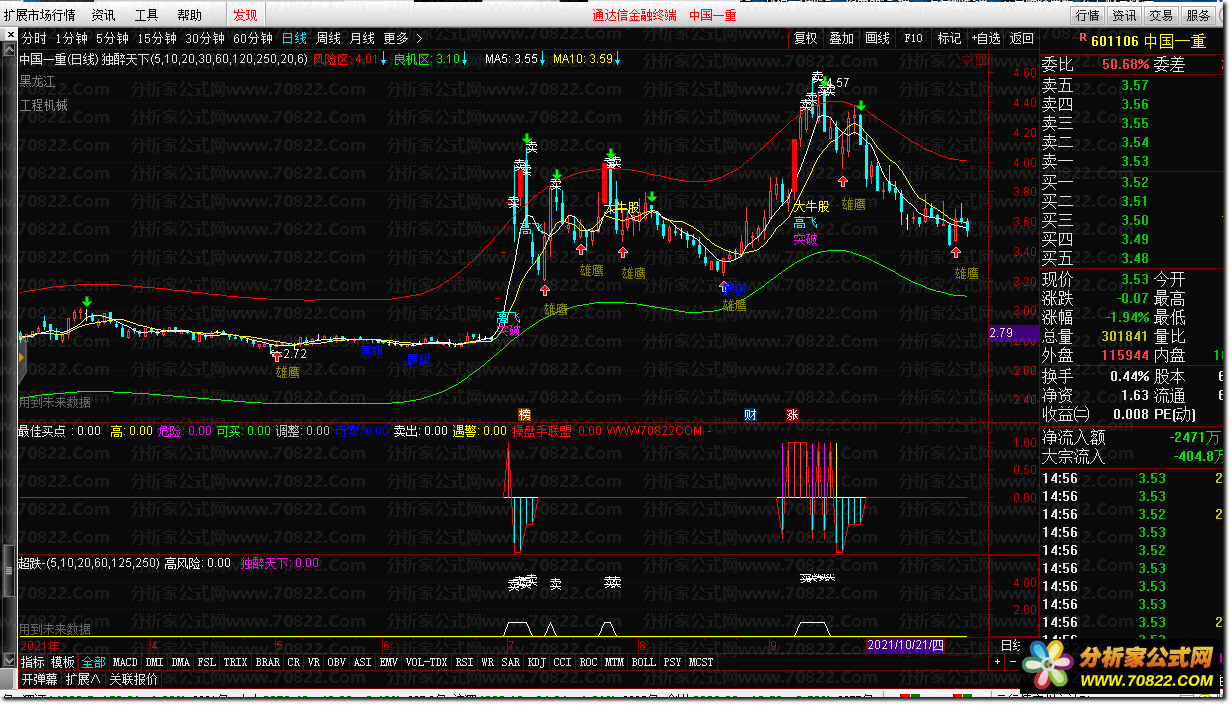Click the 标记 toolbar button
Viewport: 1232px width, 705px height.
tap(949, 39)
